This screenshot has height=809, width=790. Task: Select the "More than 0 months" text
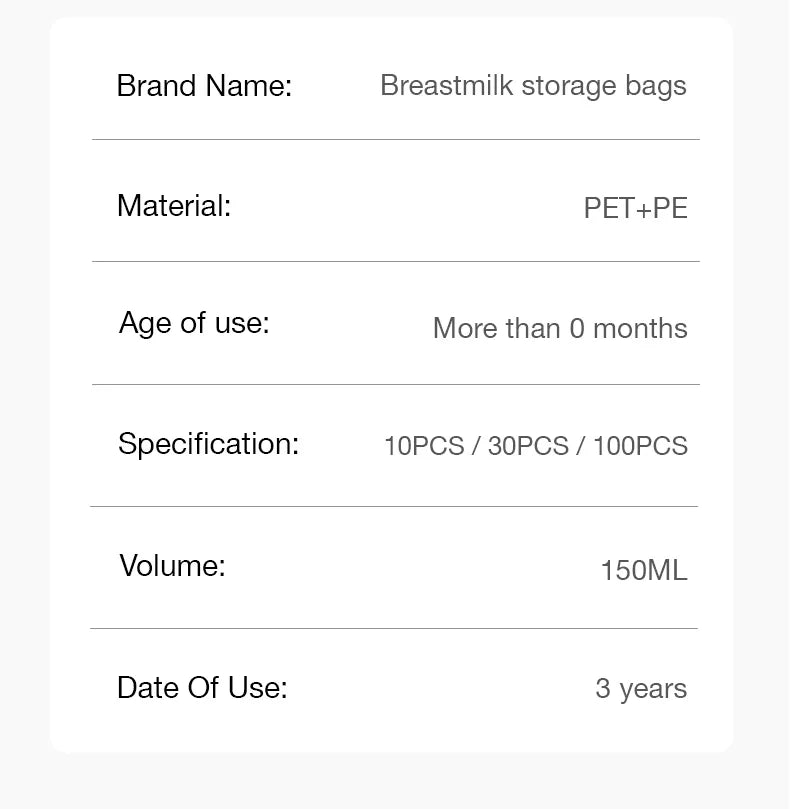point(560,329)
